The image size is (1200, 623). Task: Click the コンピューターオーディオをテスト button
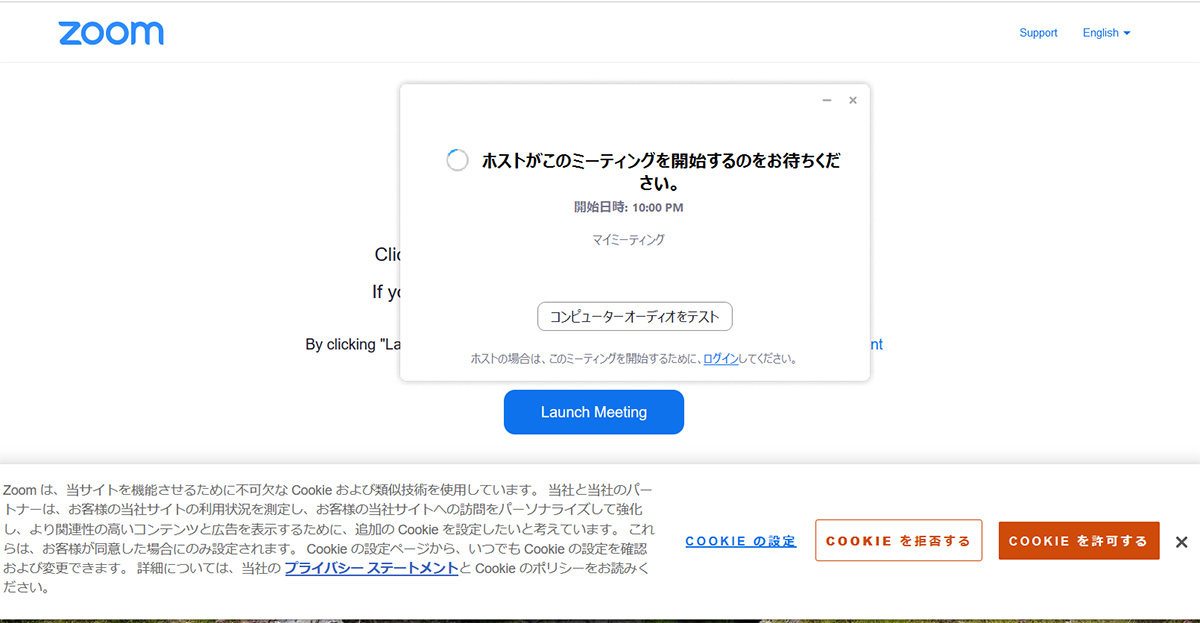(x=635, y=316)
